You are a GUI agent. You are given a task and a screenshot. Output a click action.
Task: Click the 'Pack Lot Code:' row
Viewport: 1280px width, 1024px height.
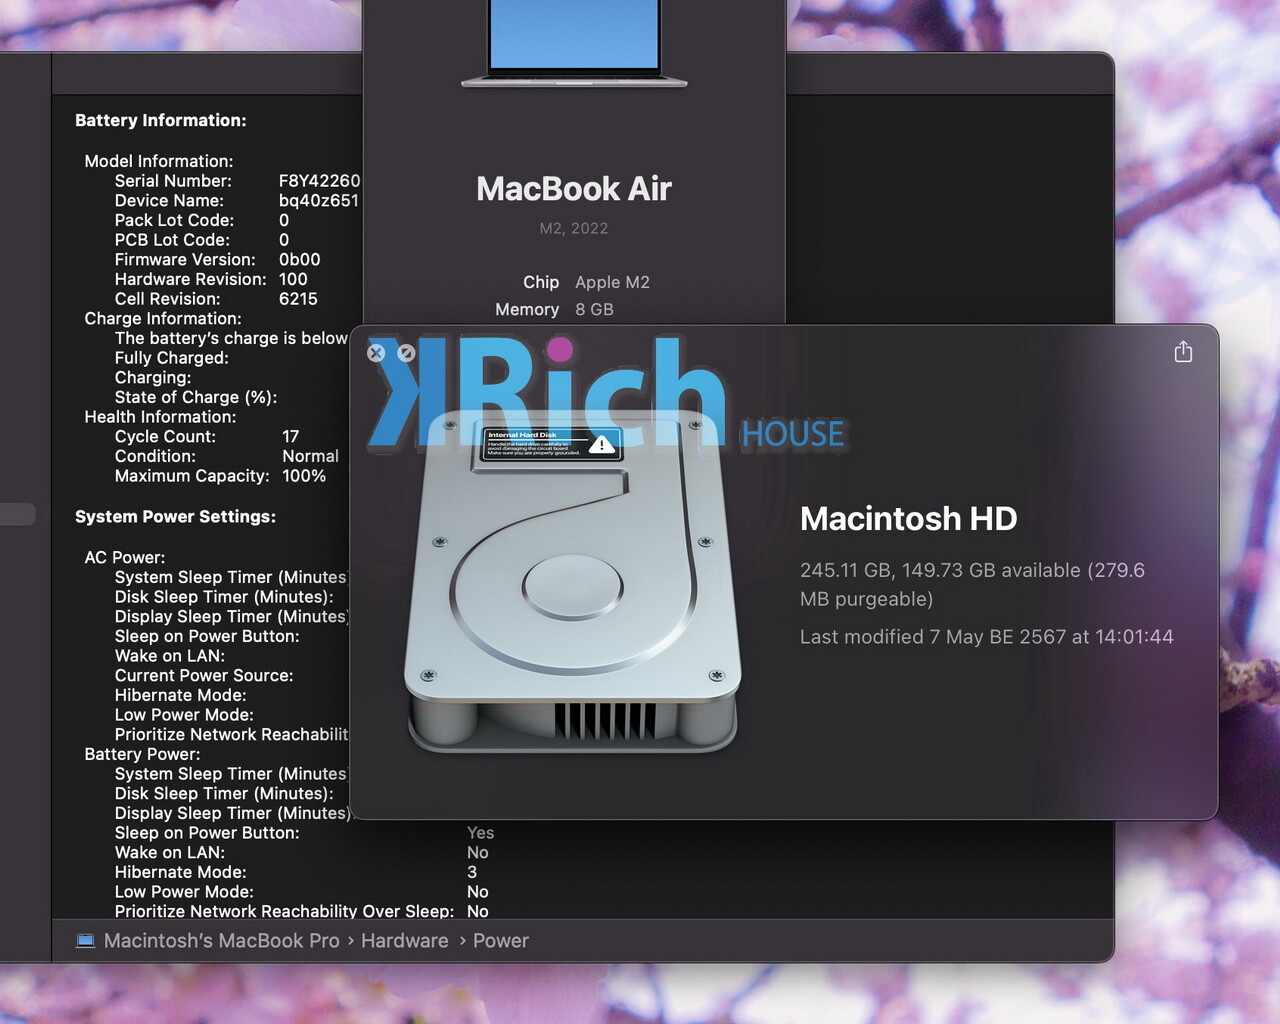coord(202,220)
